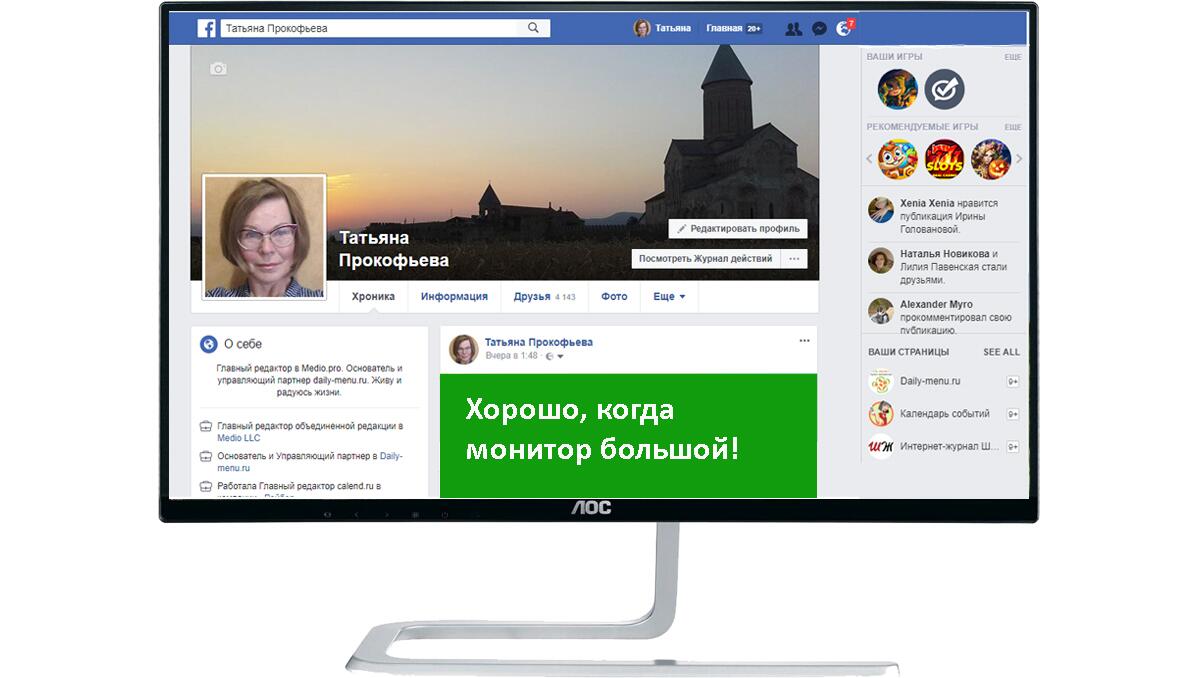The image size is (1200, 678).
Task: Click Редактировать профиль button
Action: [x=738, y=229]
